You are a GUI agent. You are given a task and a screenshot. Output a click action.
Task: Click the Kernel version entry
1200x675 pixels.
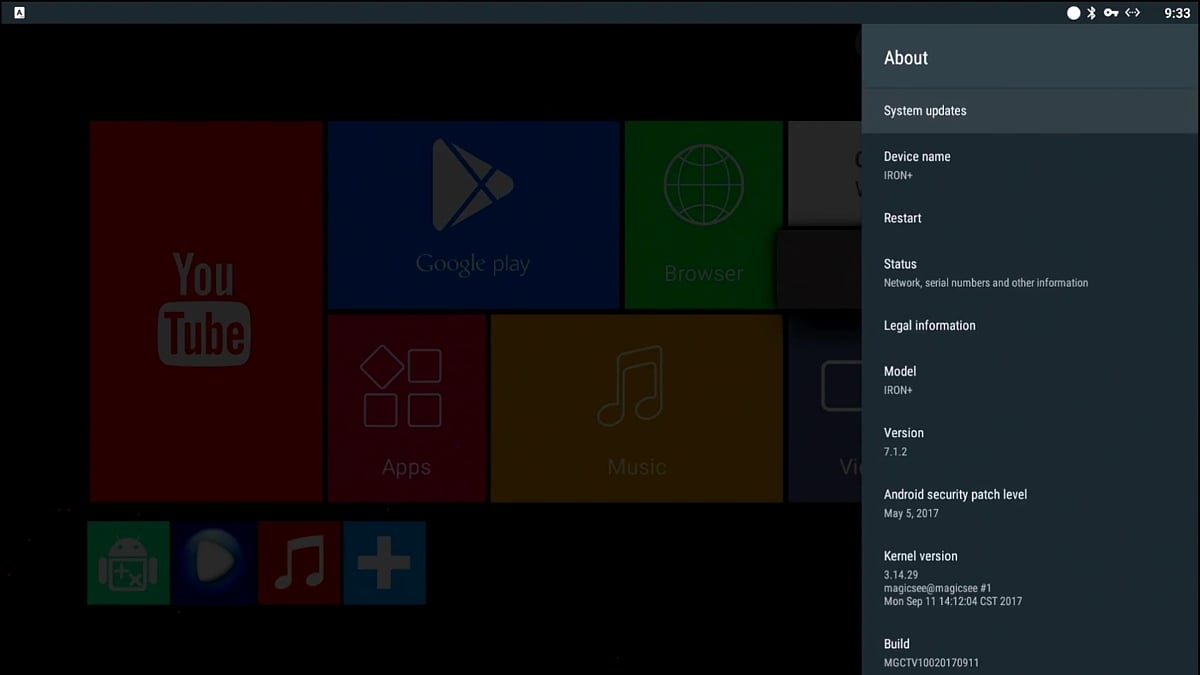pyautogui.click(x=1030, y=578)
